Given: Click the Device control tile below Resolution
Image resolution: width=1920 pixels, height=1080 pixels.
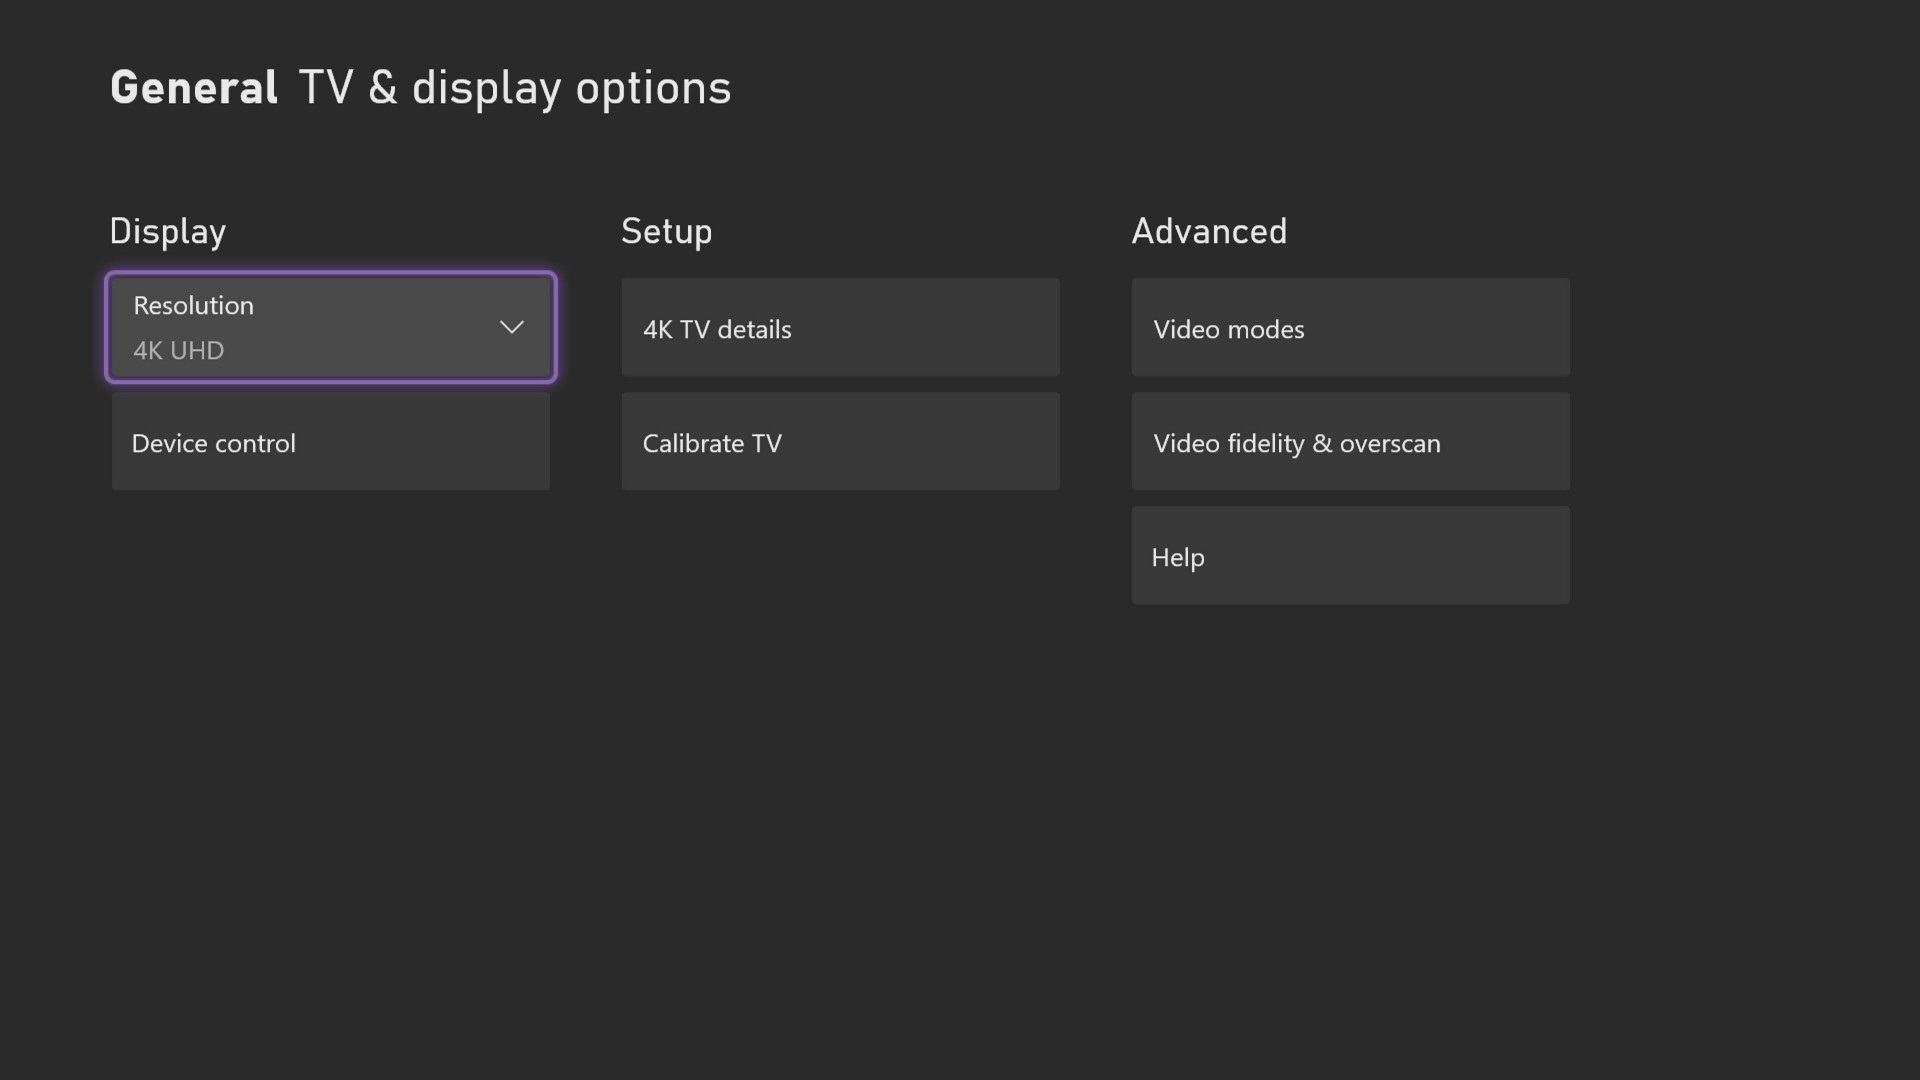Looking at the screenshot, I should (x=330, y=441).
